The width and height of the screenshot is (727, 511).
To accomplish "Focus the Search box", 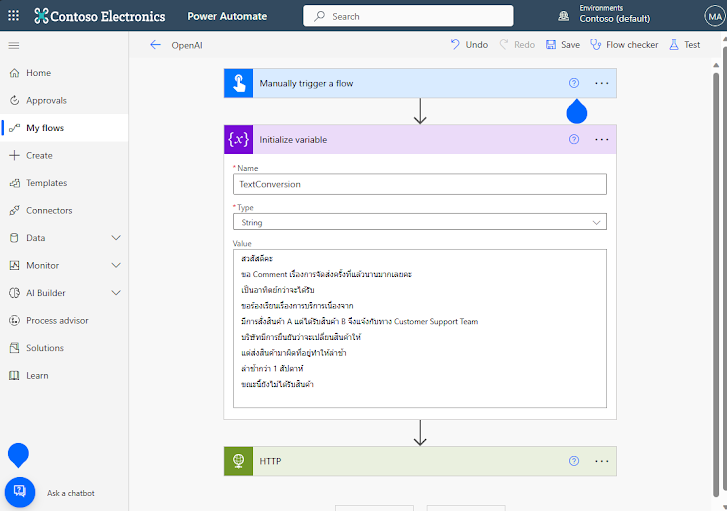I will 408,16.
